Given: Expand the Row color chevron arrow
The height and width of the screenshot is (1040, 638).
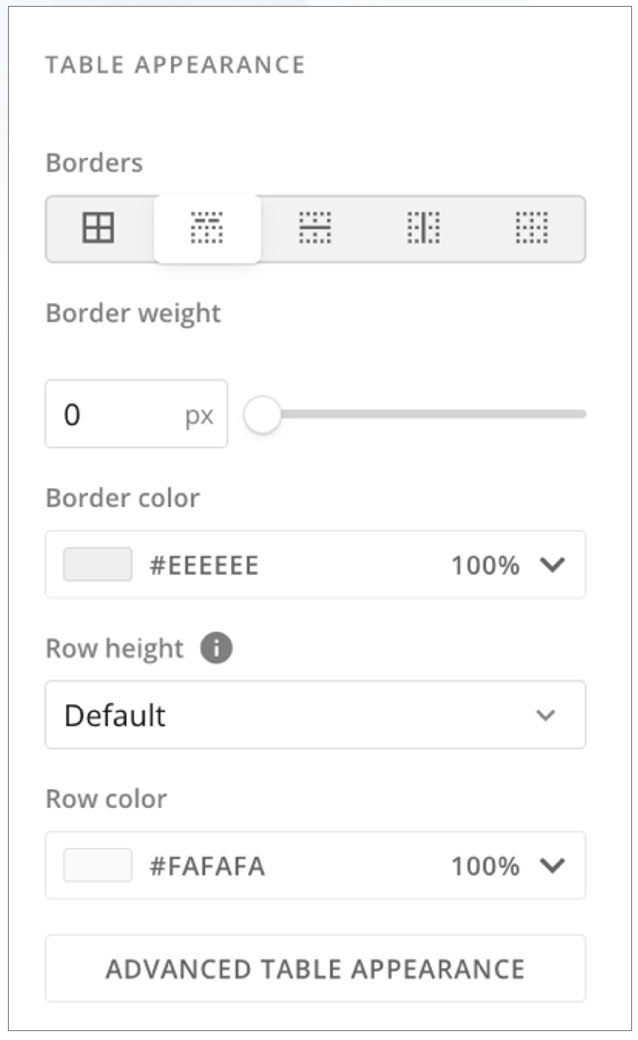Looking at the screenshot, I should point(552,866).
